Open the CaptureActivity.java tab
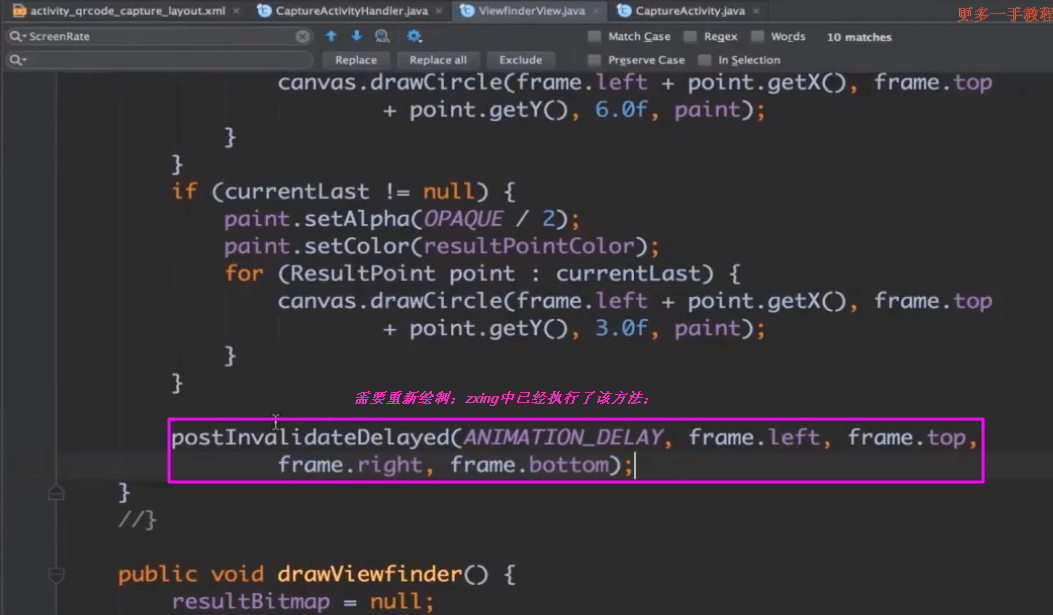This screenshot has width=1053, height=615. [x=689, y=11]
